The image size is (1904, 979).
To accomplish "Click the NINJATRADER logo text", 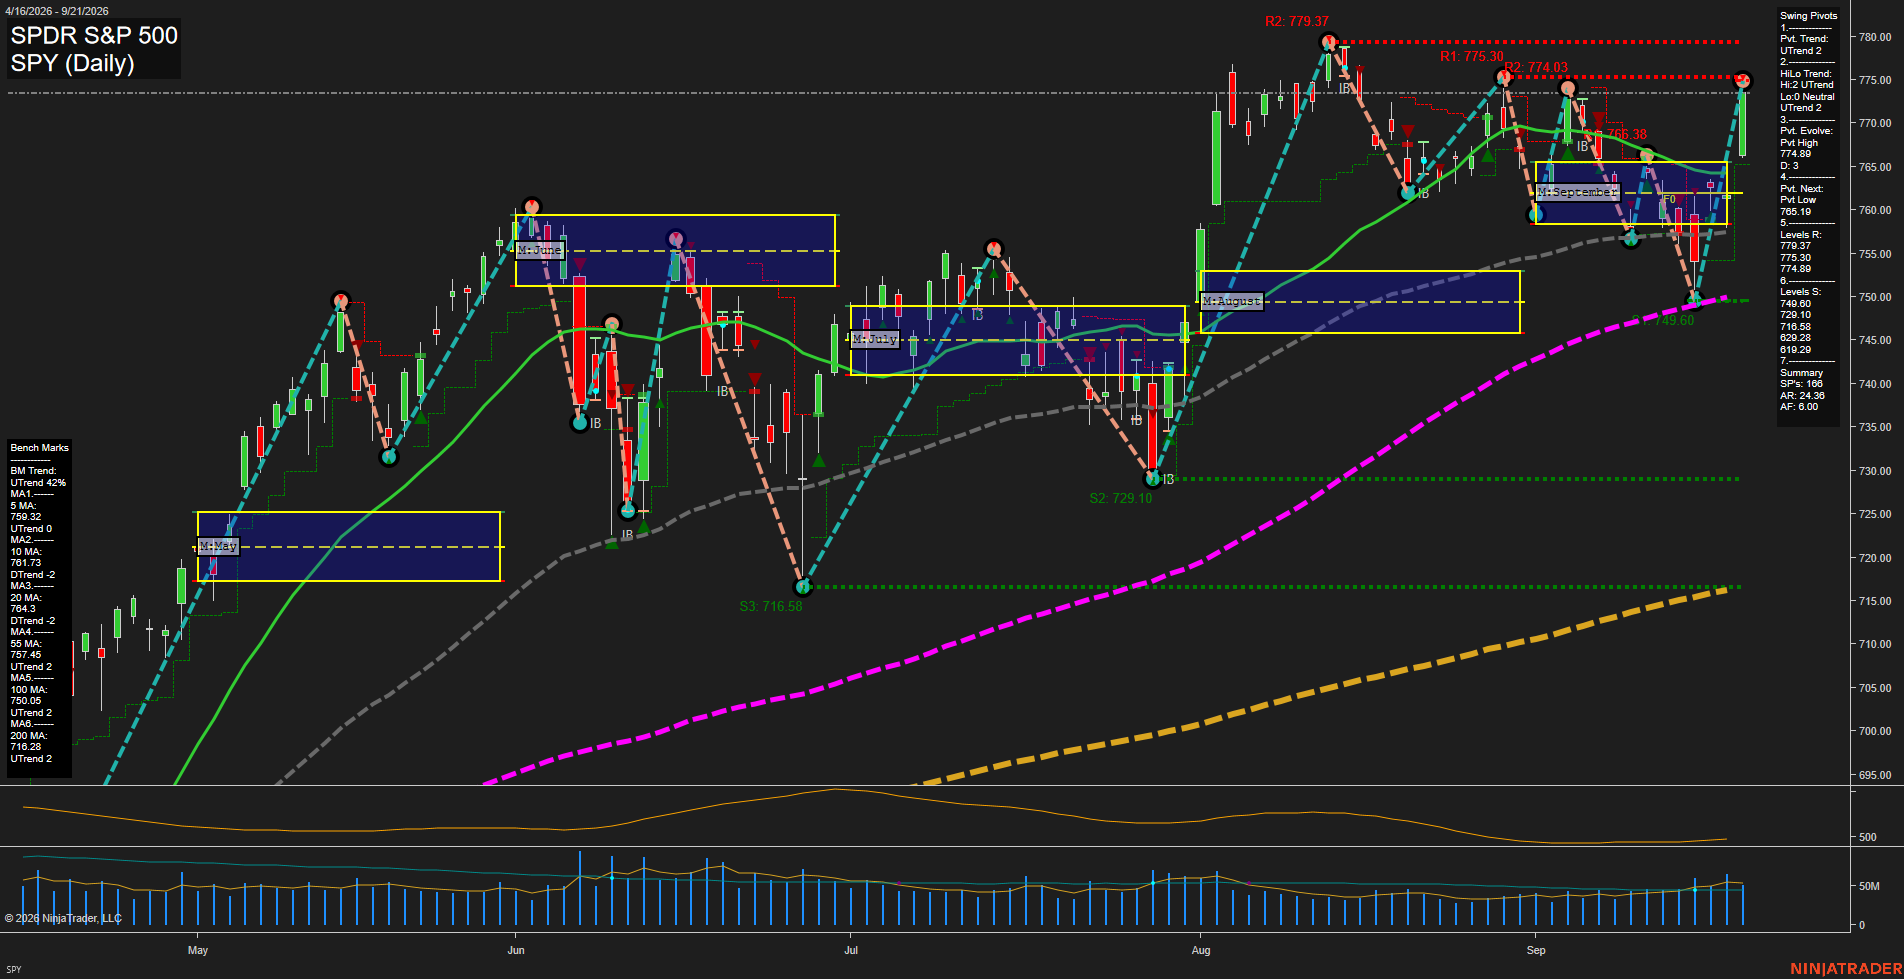I will tap(1846, 969).
